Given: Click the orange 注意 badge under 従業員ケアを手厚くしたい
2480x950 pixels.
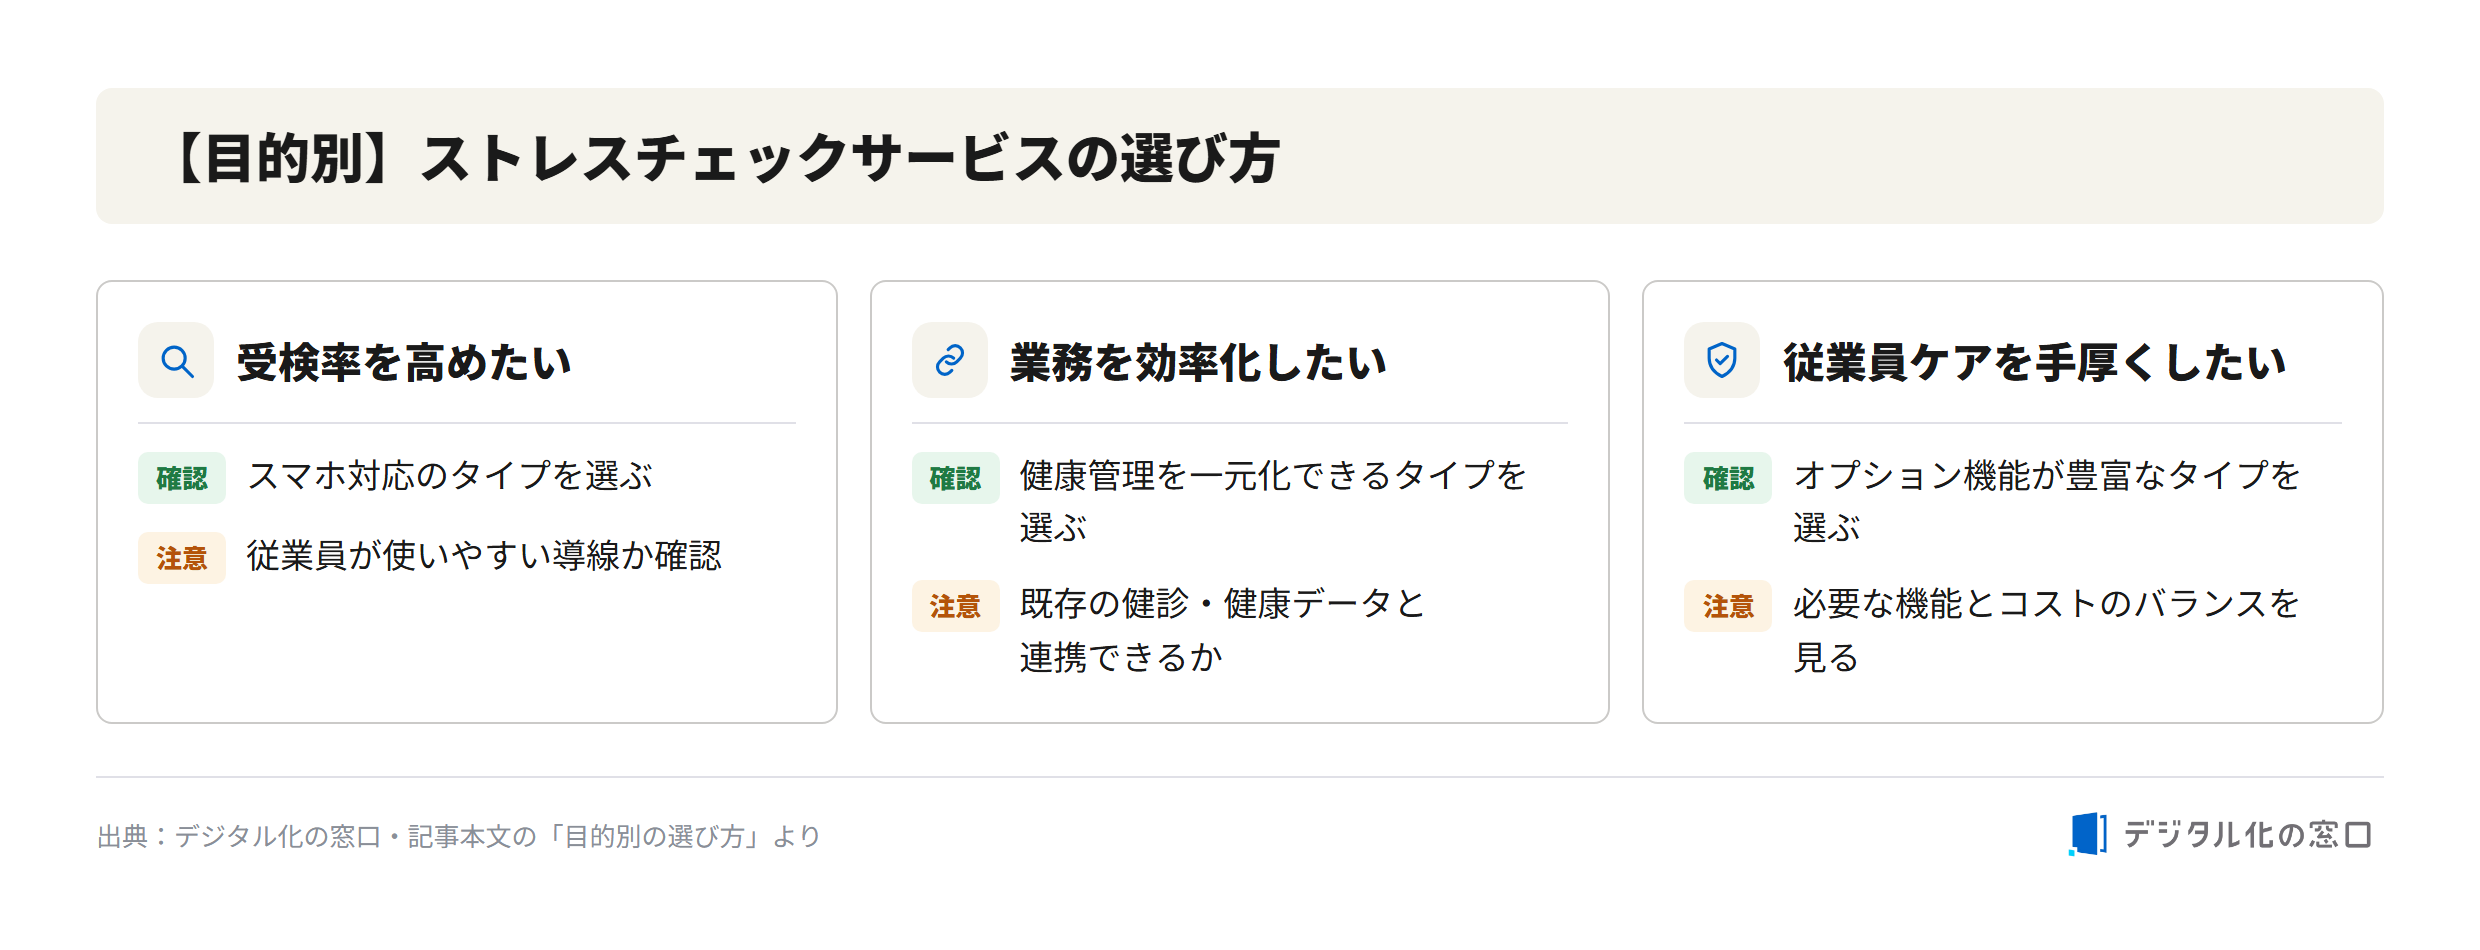Looking at the screenshot, I should coord(1728,606).
